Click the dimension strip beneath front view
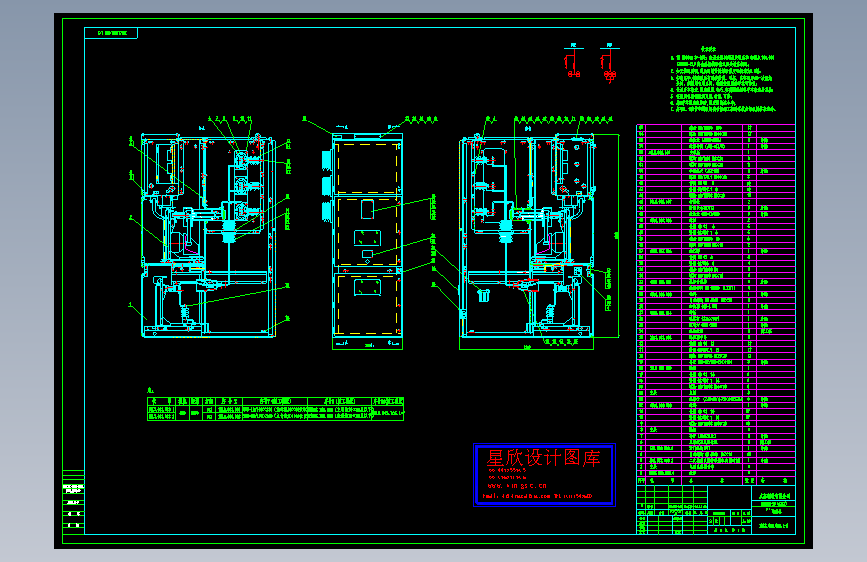Viewport: 867px width, 562px height. tap(367, 344)
